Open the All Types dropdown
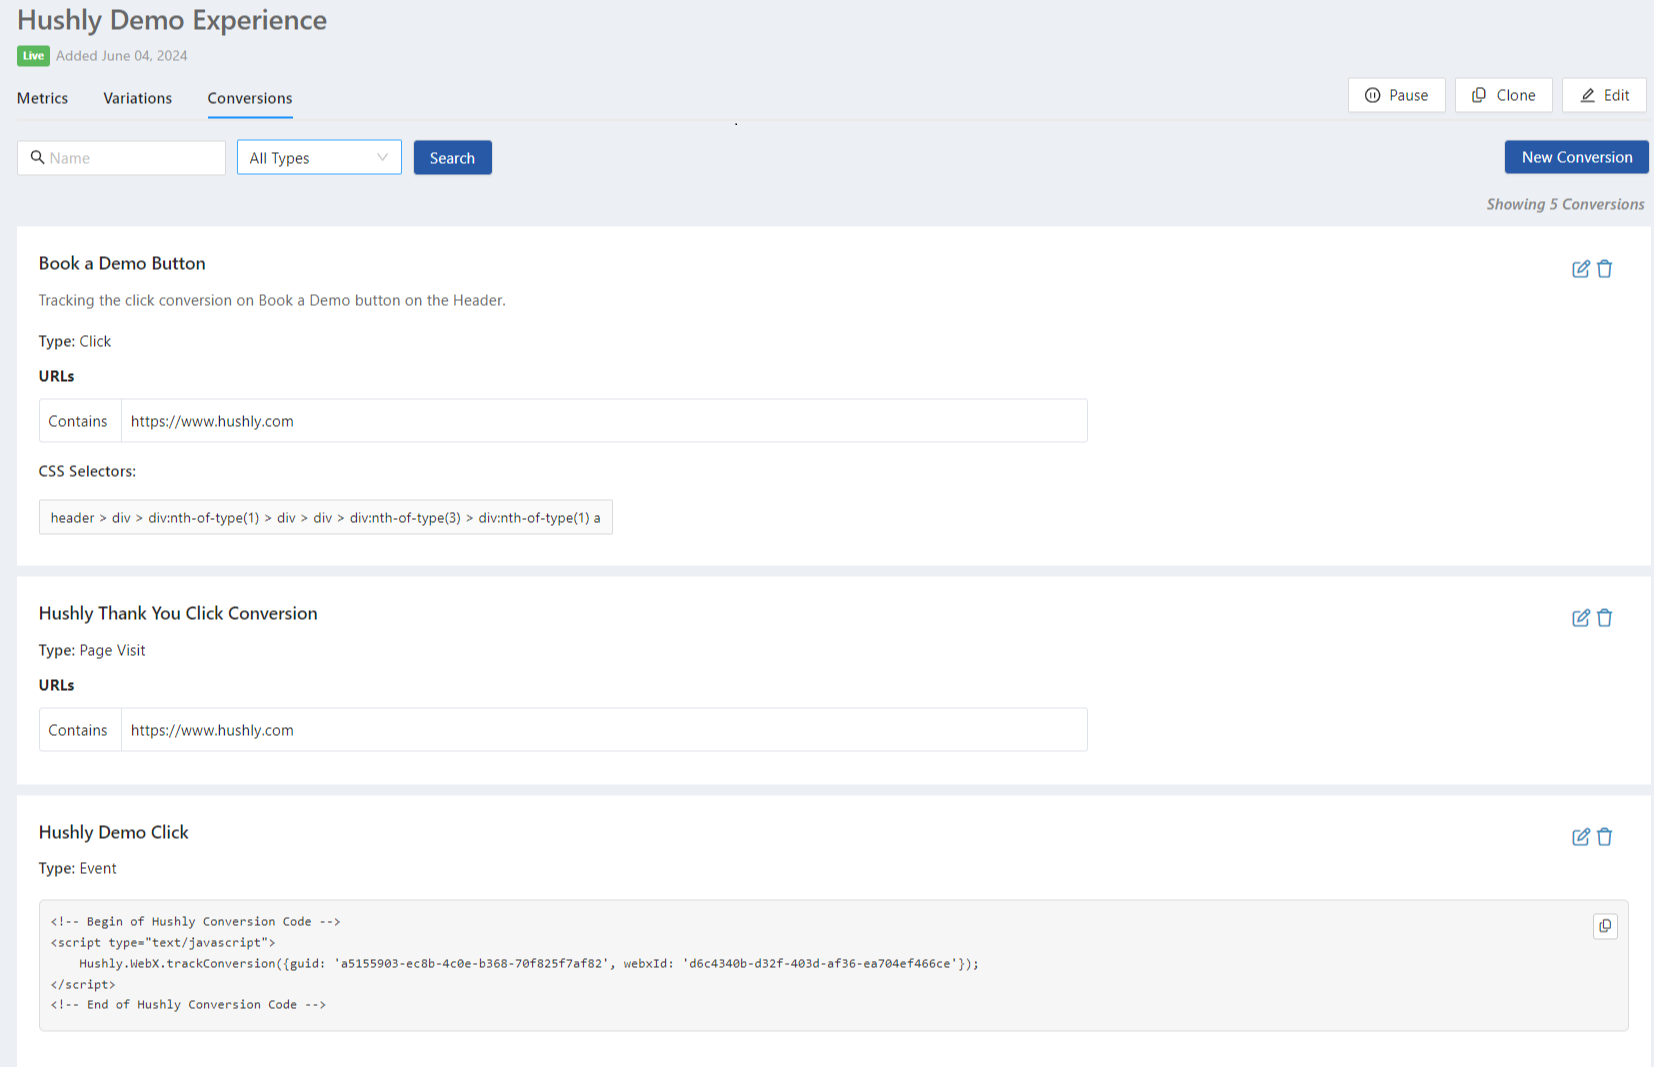The height and width of the screenshot is (1067, 1654). click(319, 157)
